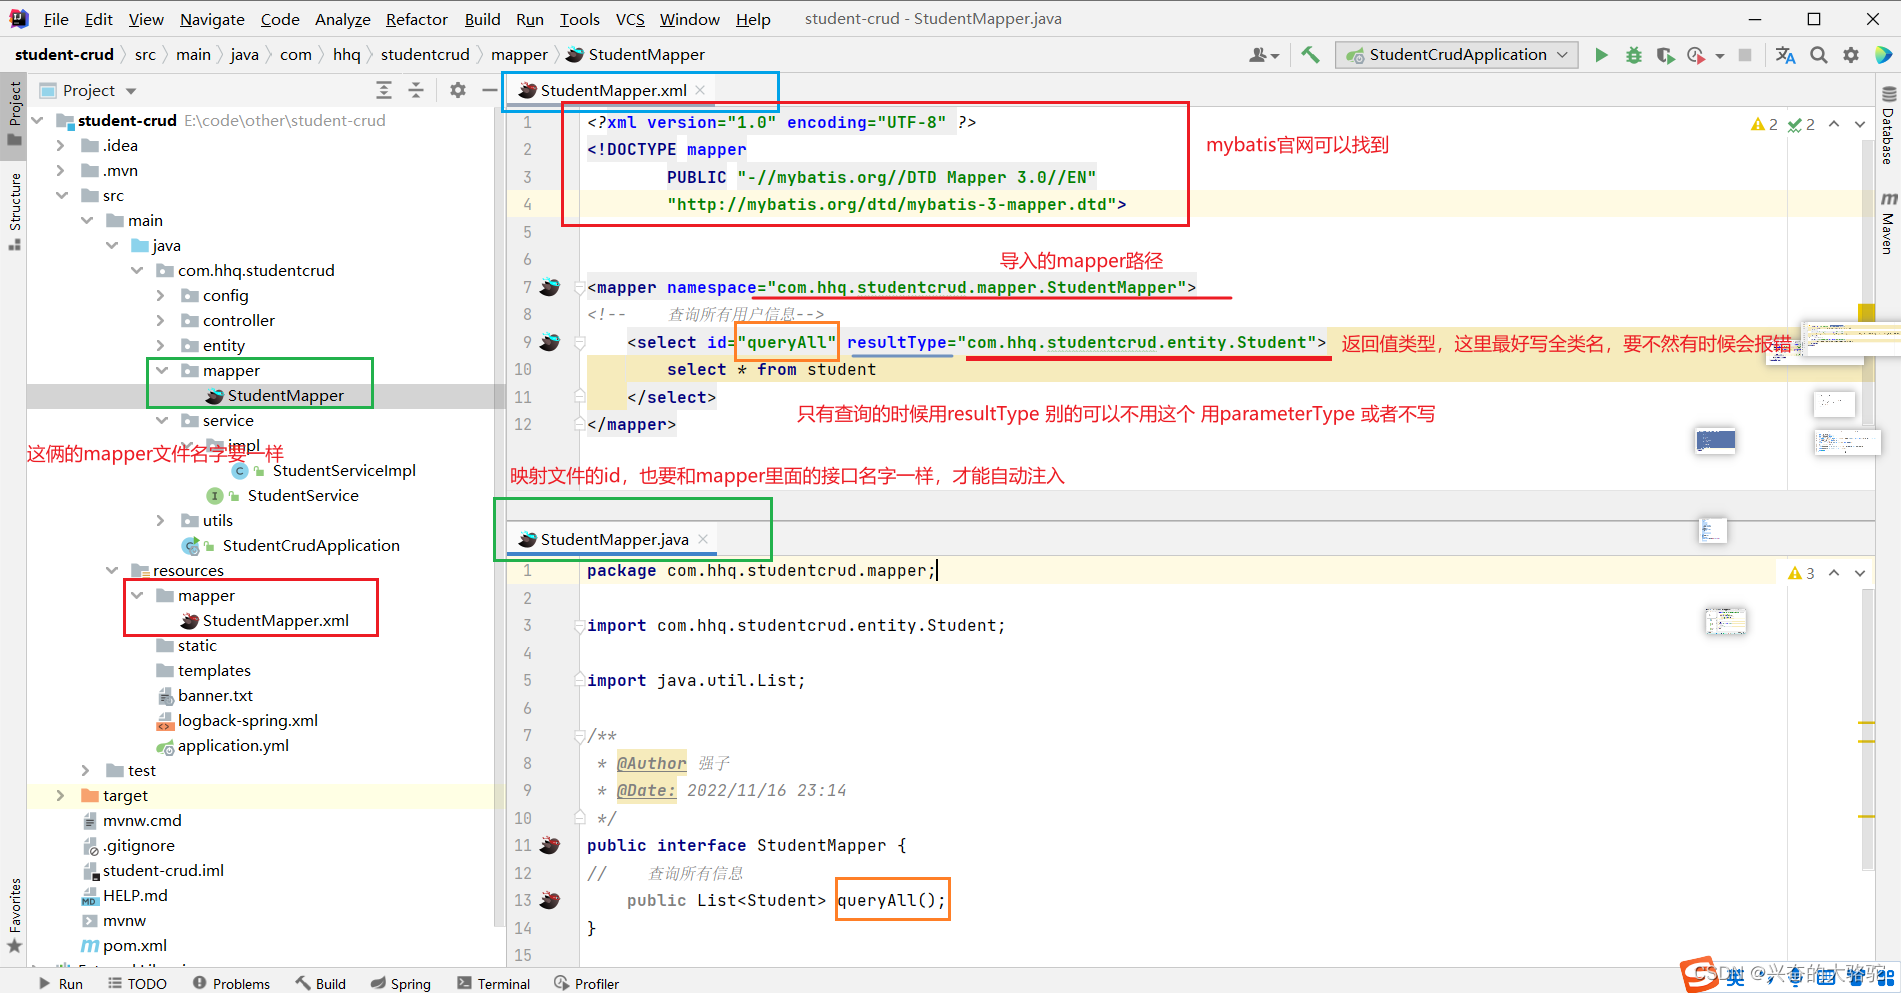Open IDE settings via the gear icon
Viewport: 1901px width, 993px height.
tap(1851, 55)
